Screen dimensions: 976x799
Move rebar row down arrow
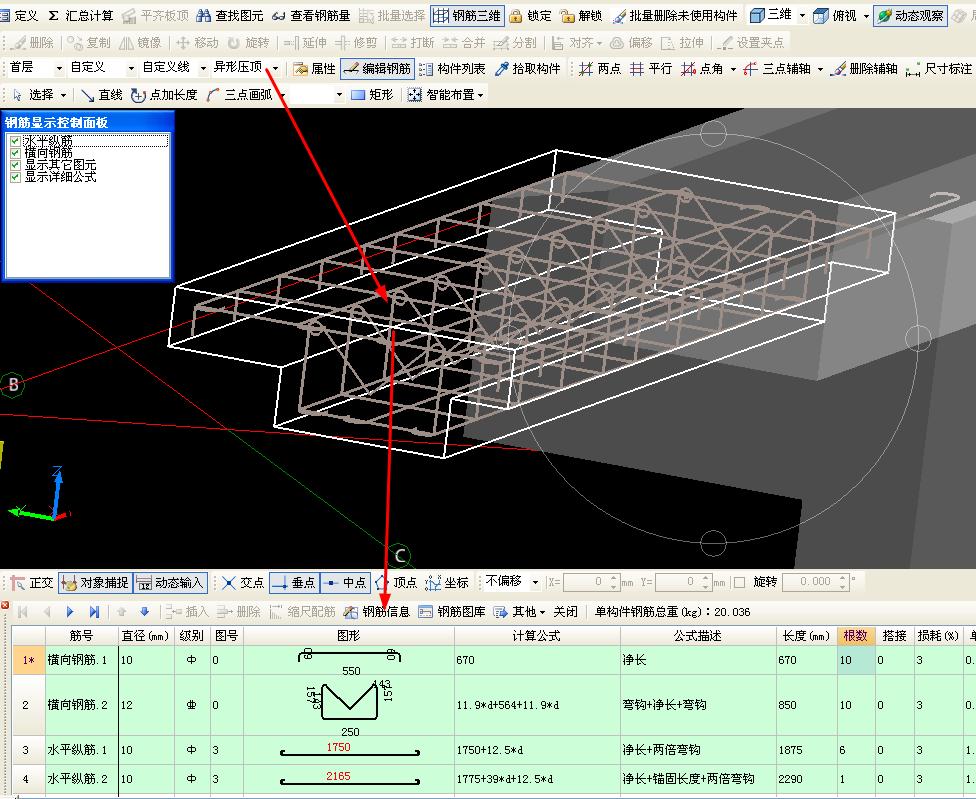click(144, 612)
